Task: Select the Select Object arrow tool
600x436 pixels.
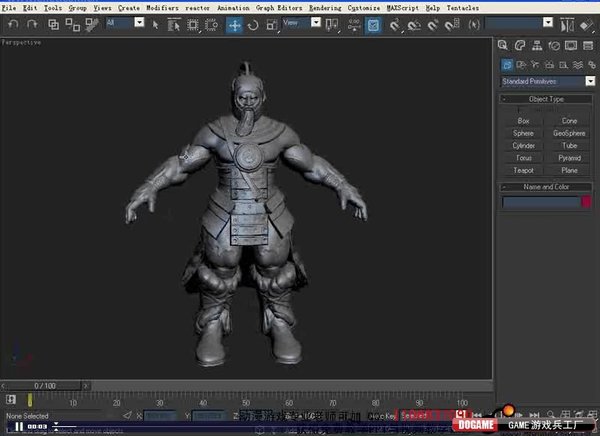Action: point(156,24)
